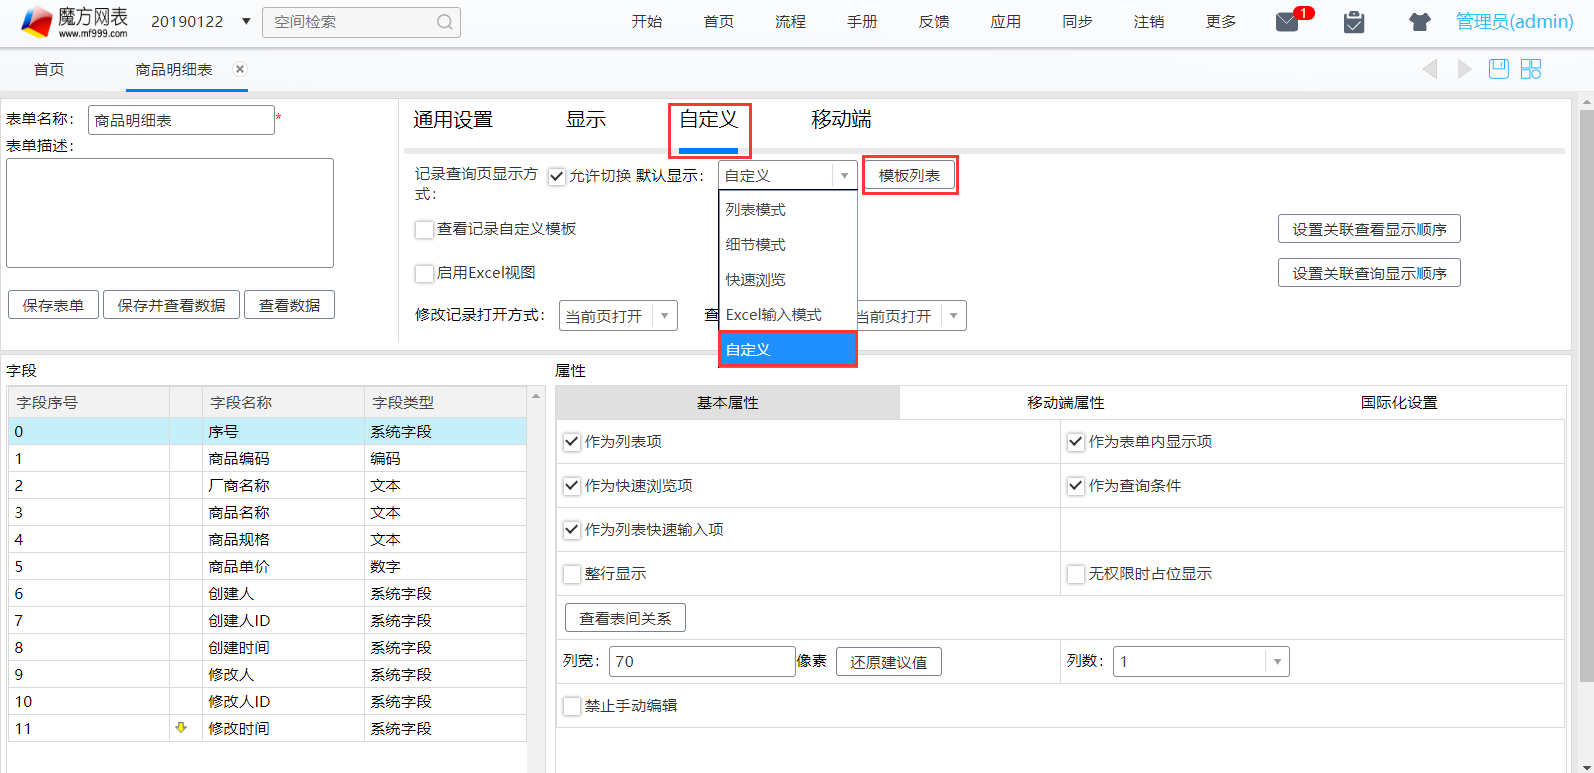Toggle 作为列表快速输入项 checkbox
The width and height of the screenshot is (1594, 773).
point(572,530)
